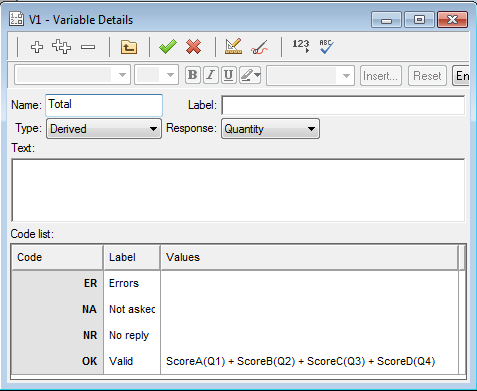Screen dimensions: 477x391
Task: Select the NR code cell
Action: pyautogui.click(x=57, y=335)
